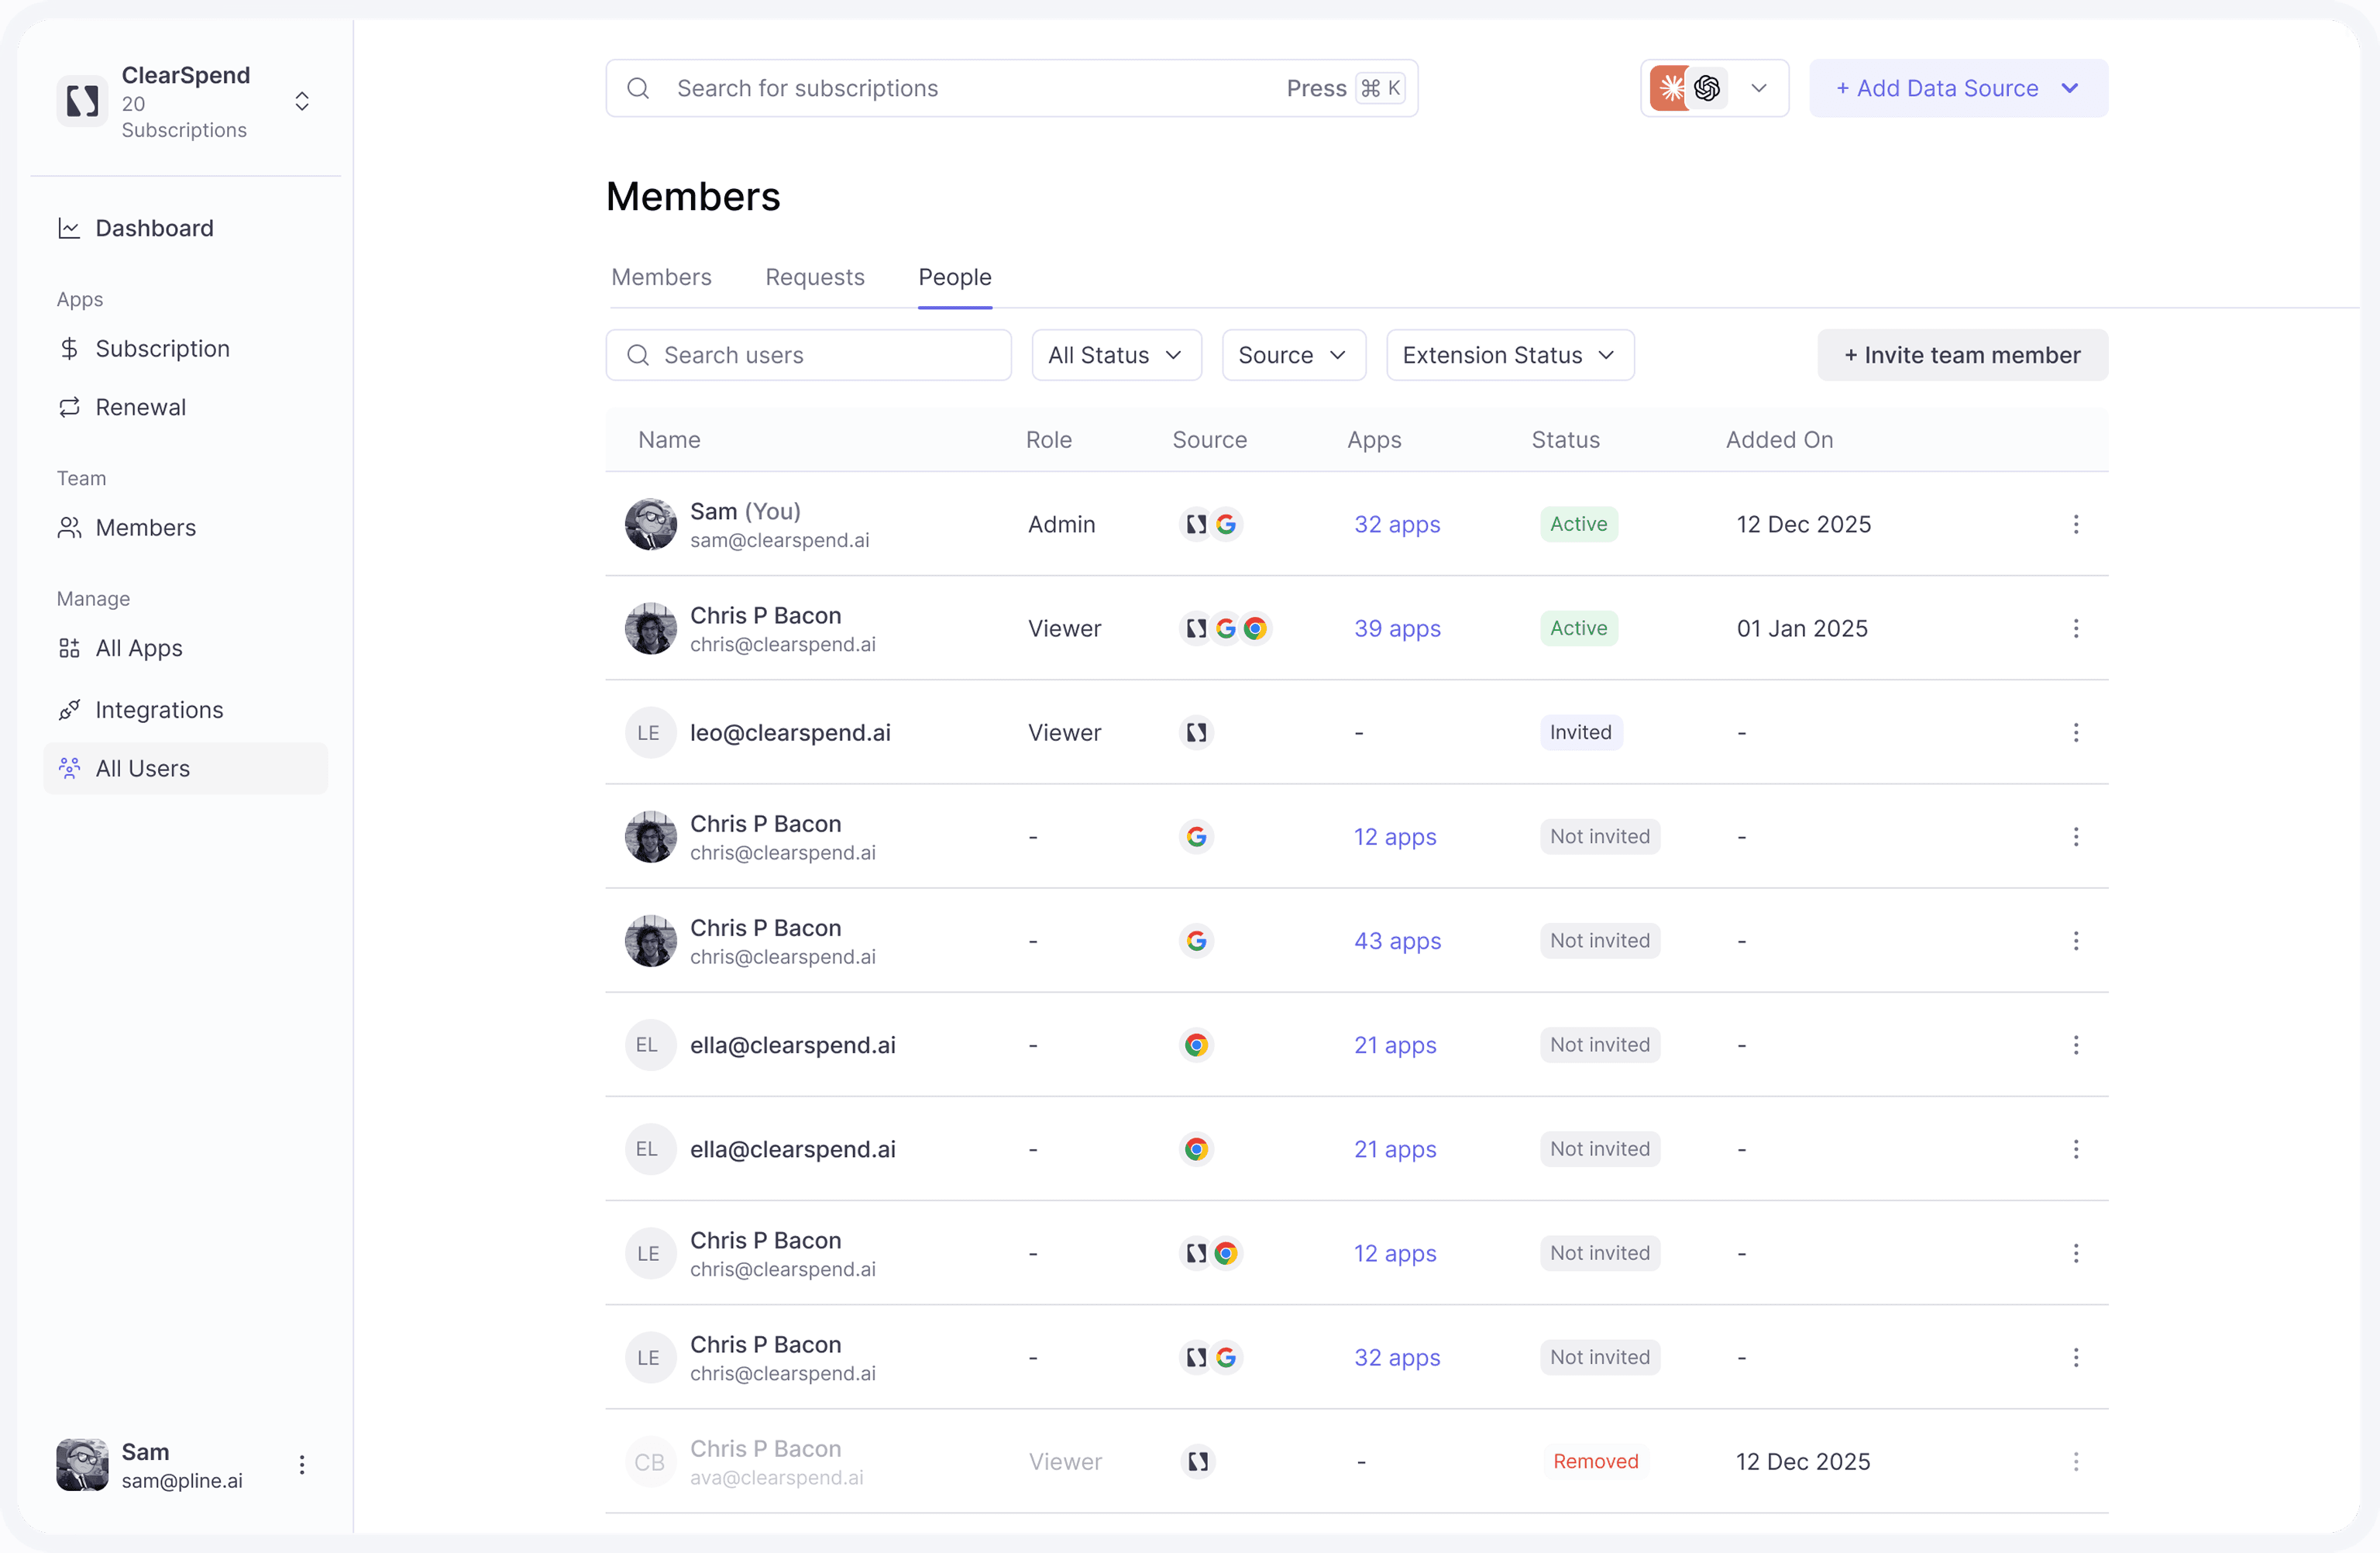Click the Added On column header
This screenshot has height=1553, width=2380.
[1779, 440]
